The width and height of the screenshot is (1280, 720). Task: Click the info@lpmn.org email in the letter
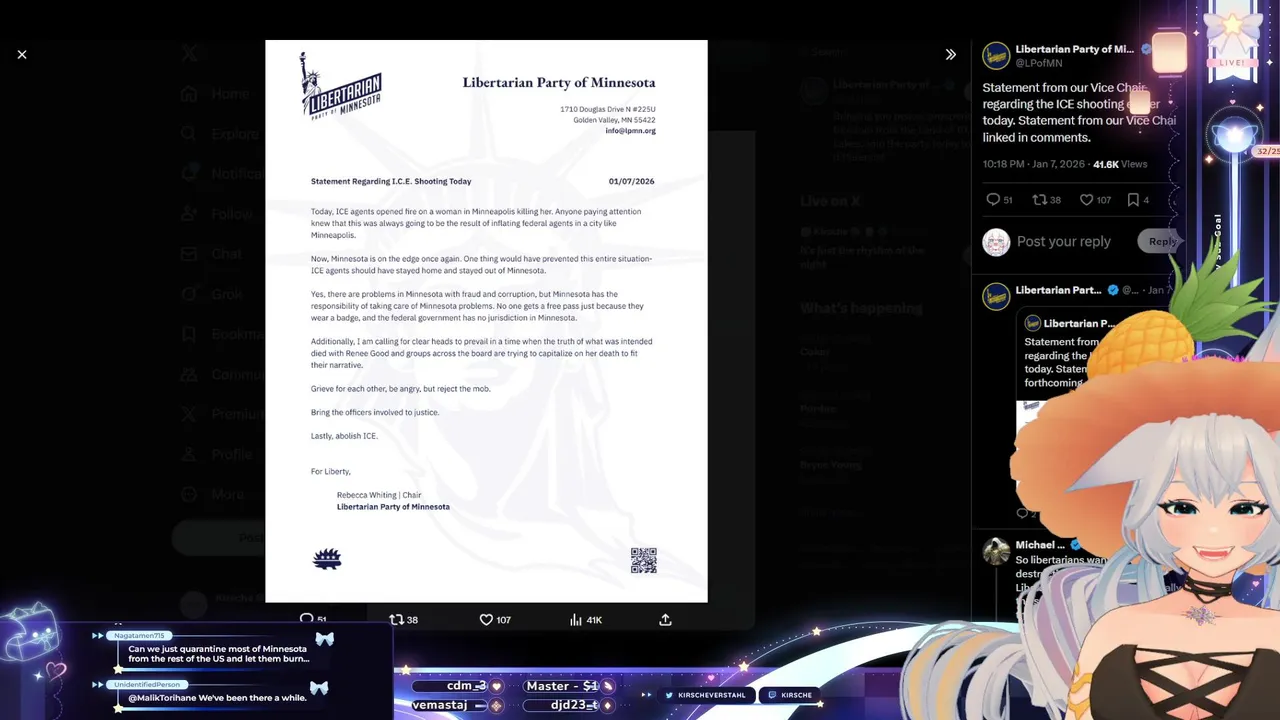click(x=630, y=131)
